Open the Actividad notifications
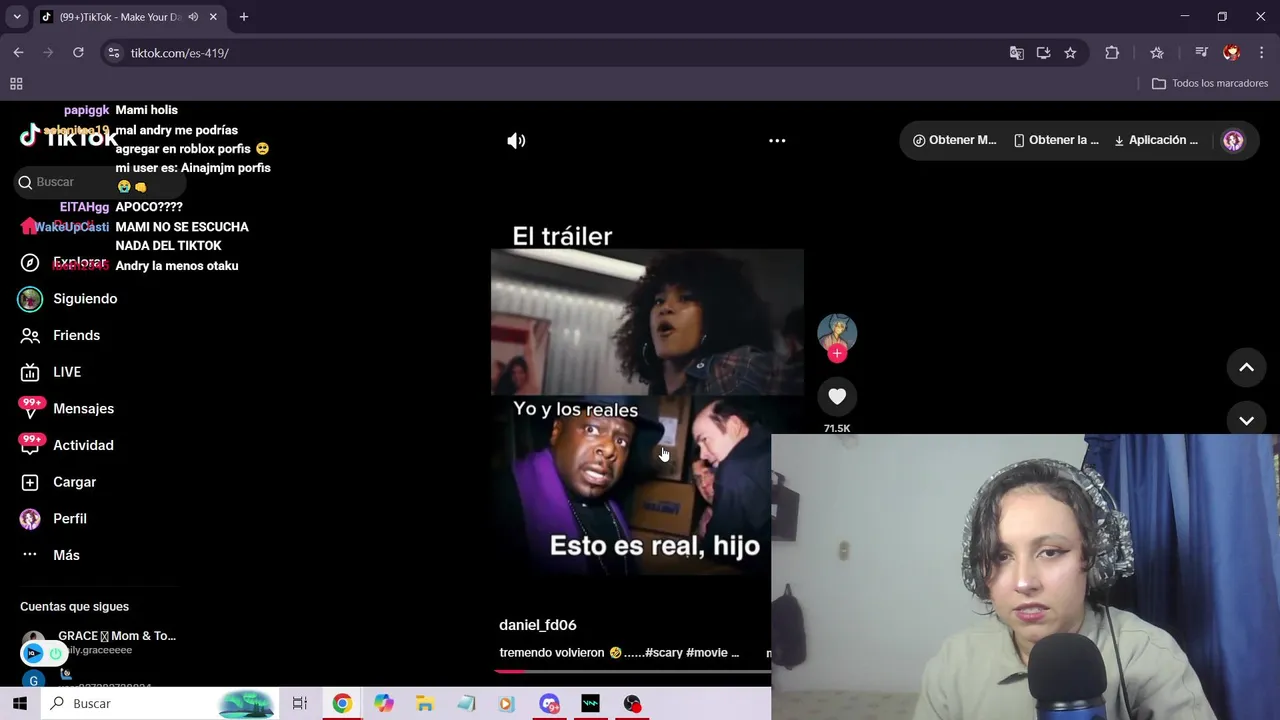 (x=66, y=445)
